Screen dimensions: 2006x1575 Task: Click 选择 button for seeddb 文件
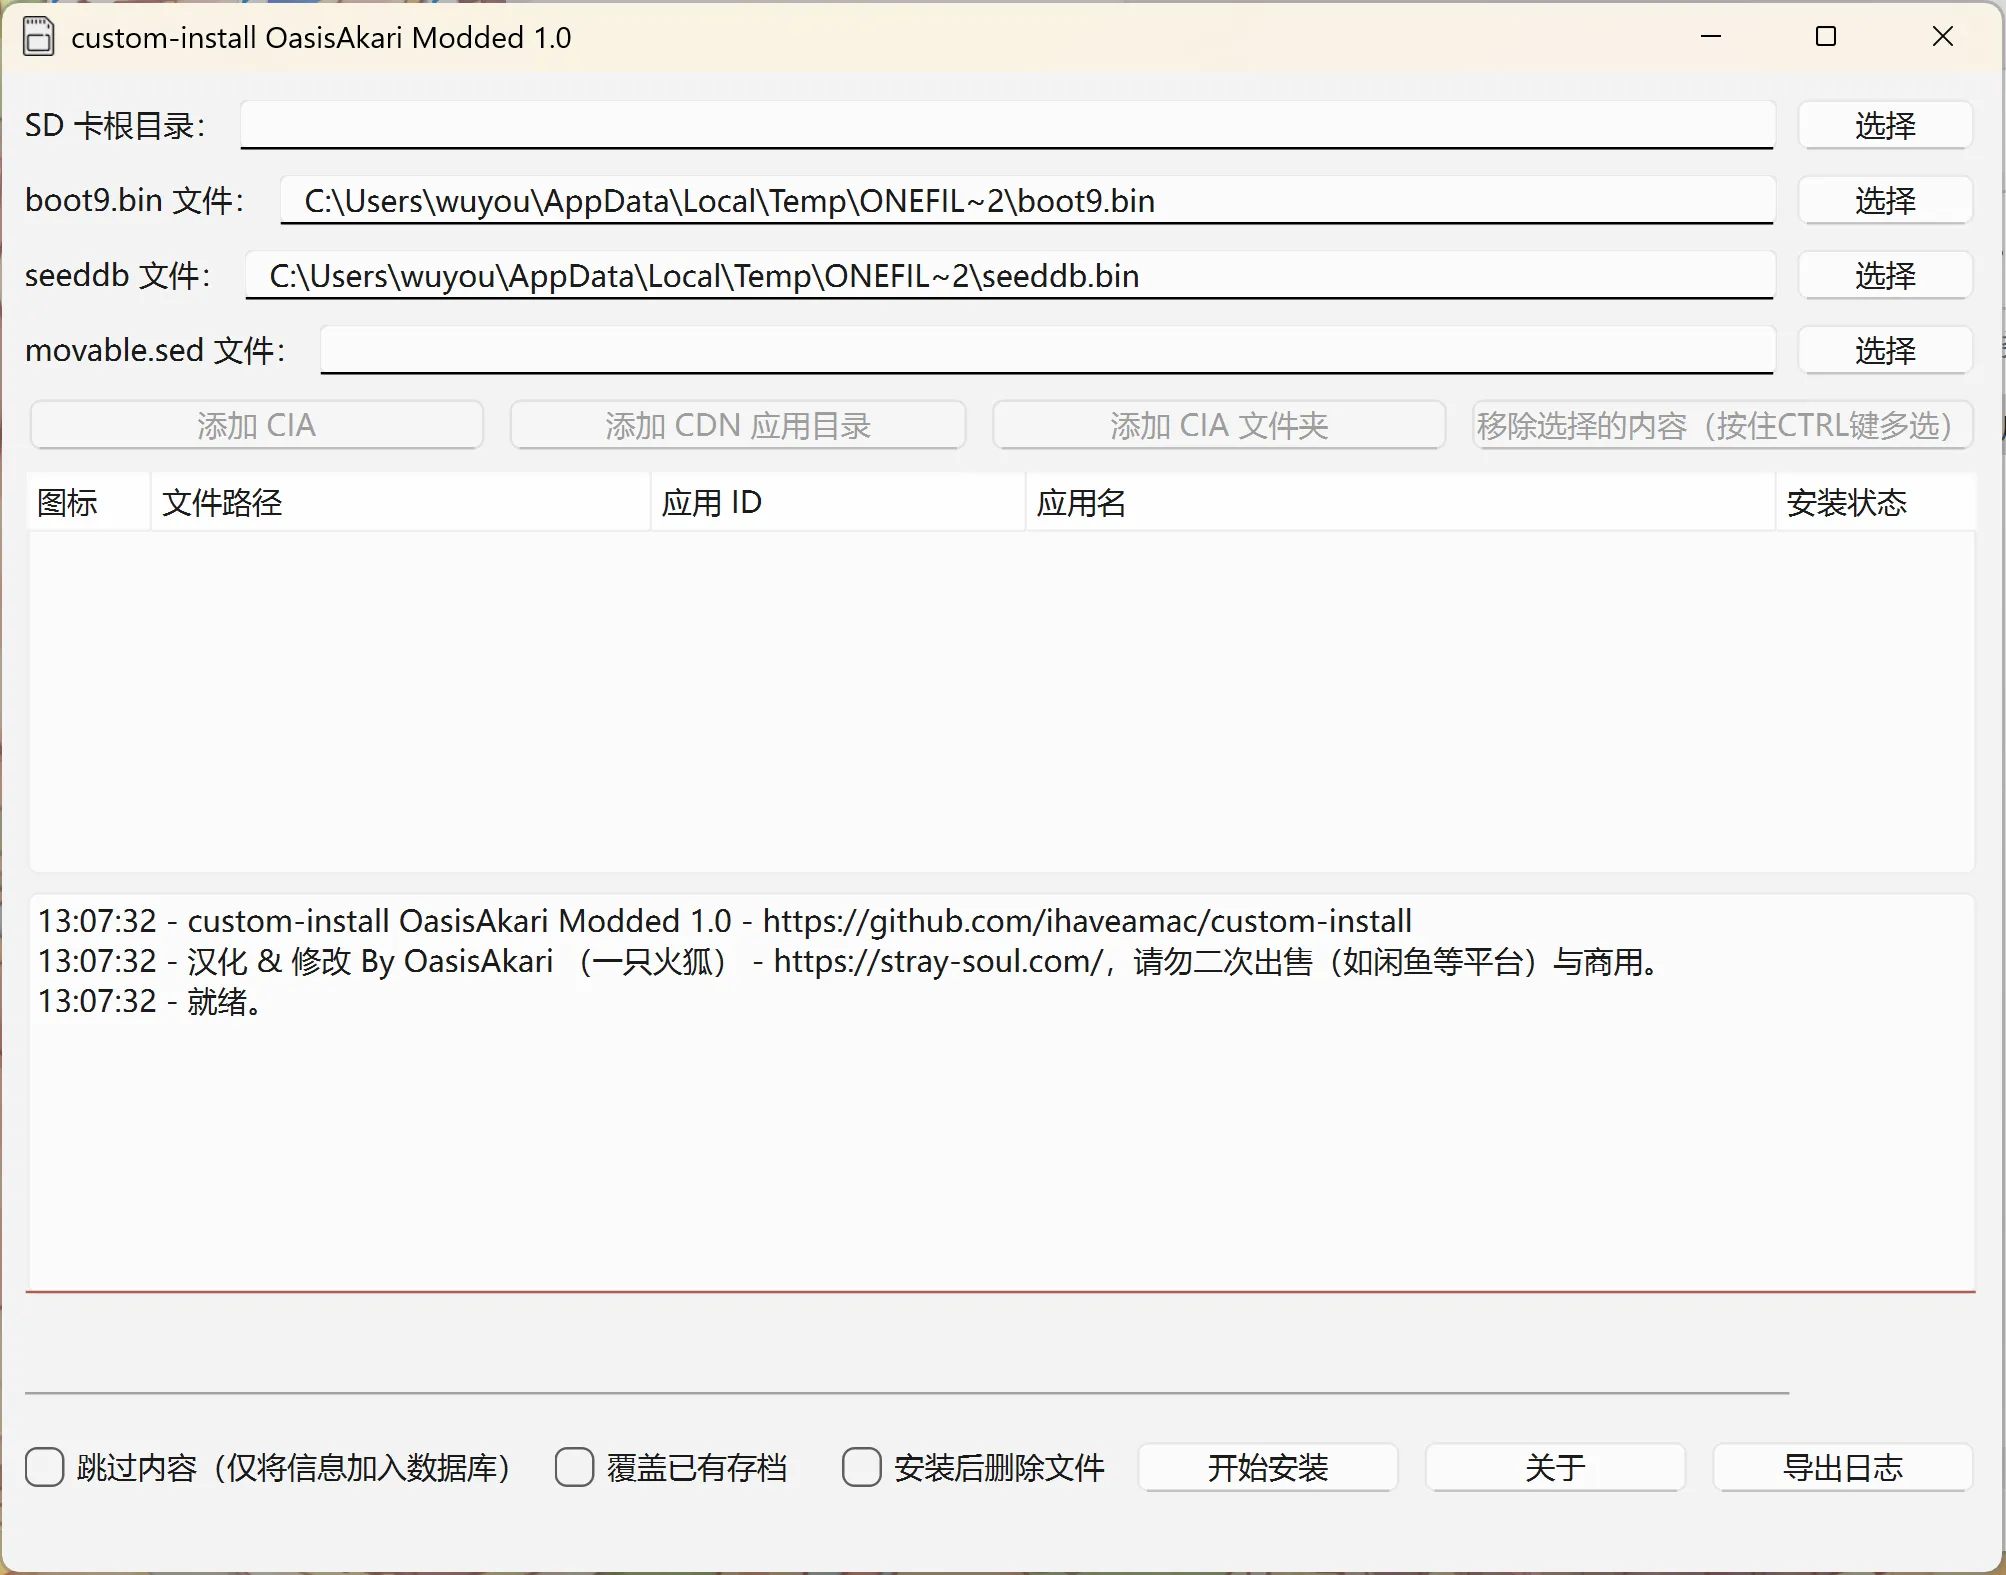pos(1884,276)
